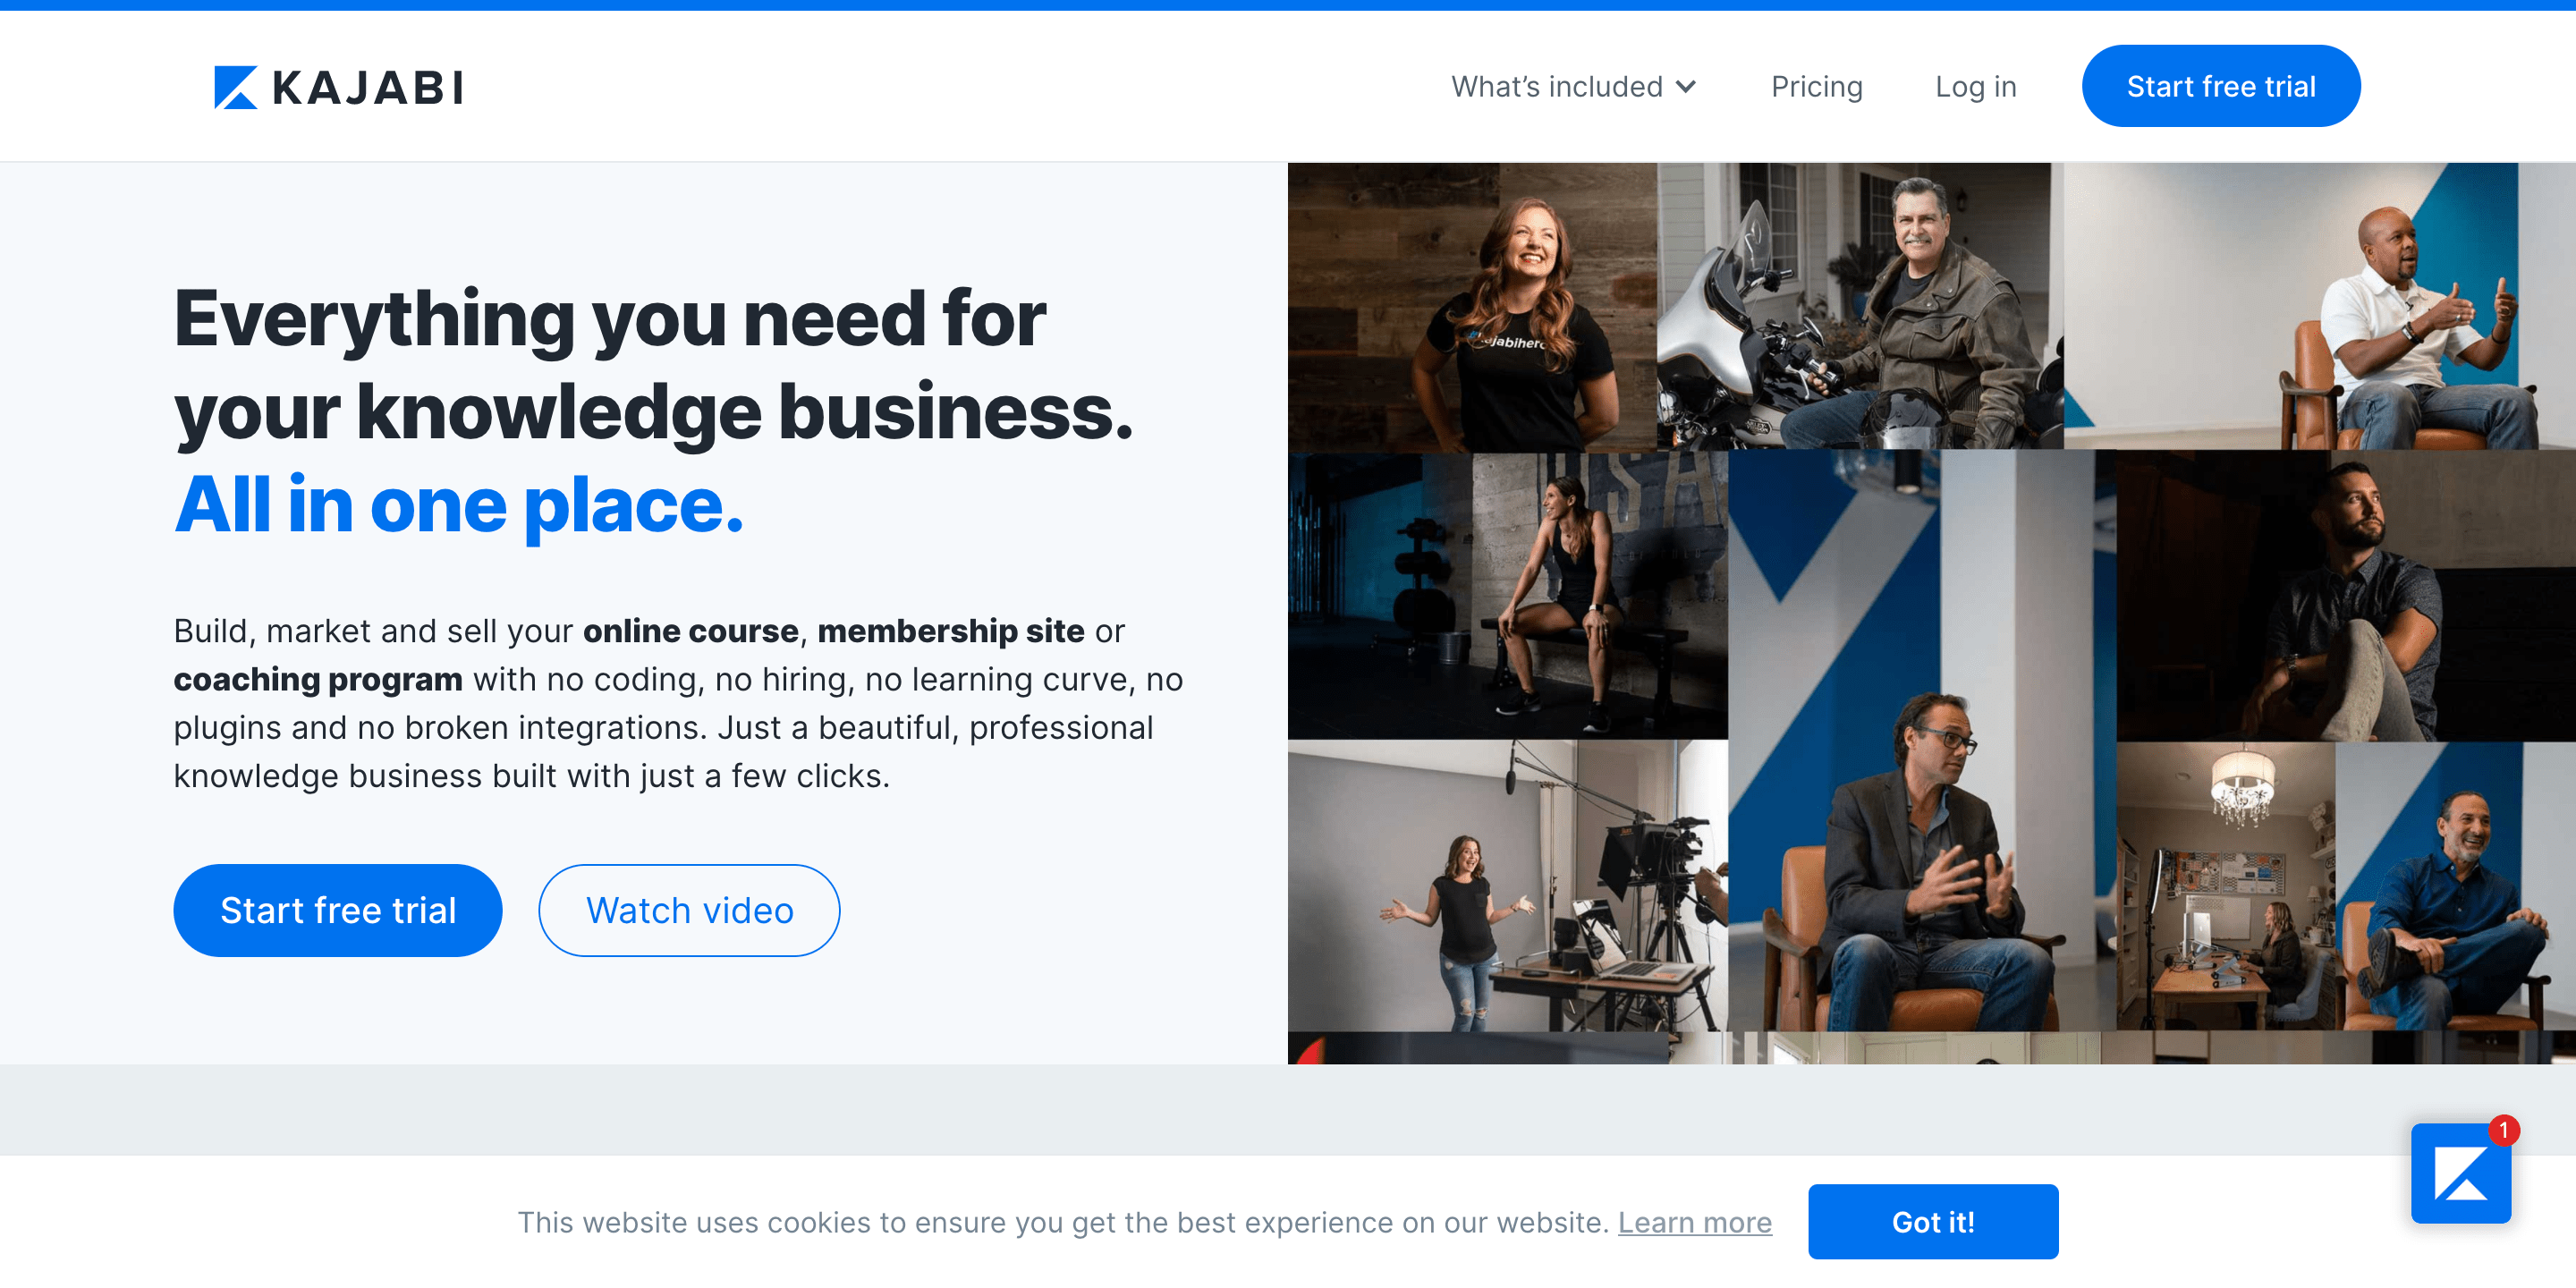This screenshot has width=2576, height=1288.
Task: Select photo of woman in video studio
Action: [x=1507, y=886]
